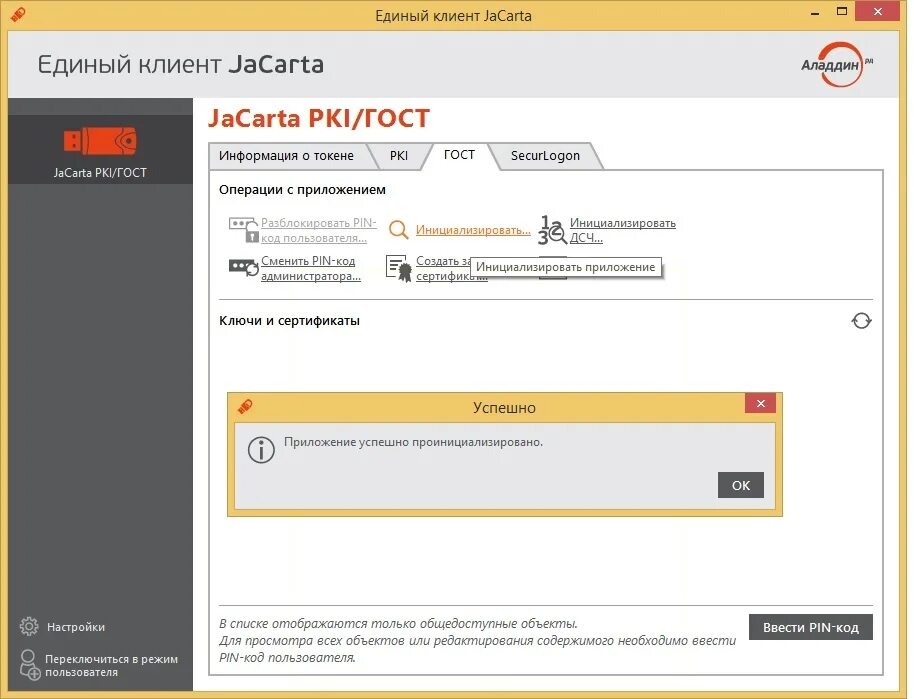Click the JaCarta app icon in the main title bar
914x699 pixels.
point(18,14)
